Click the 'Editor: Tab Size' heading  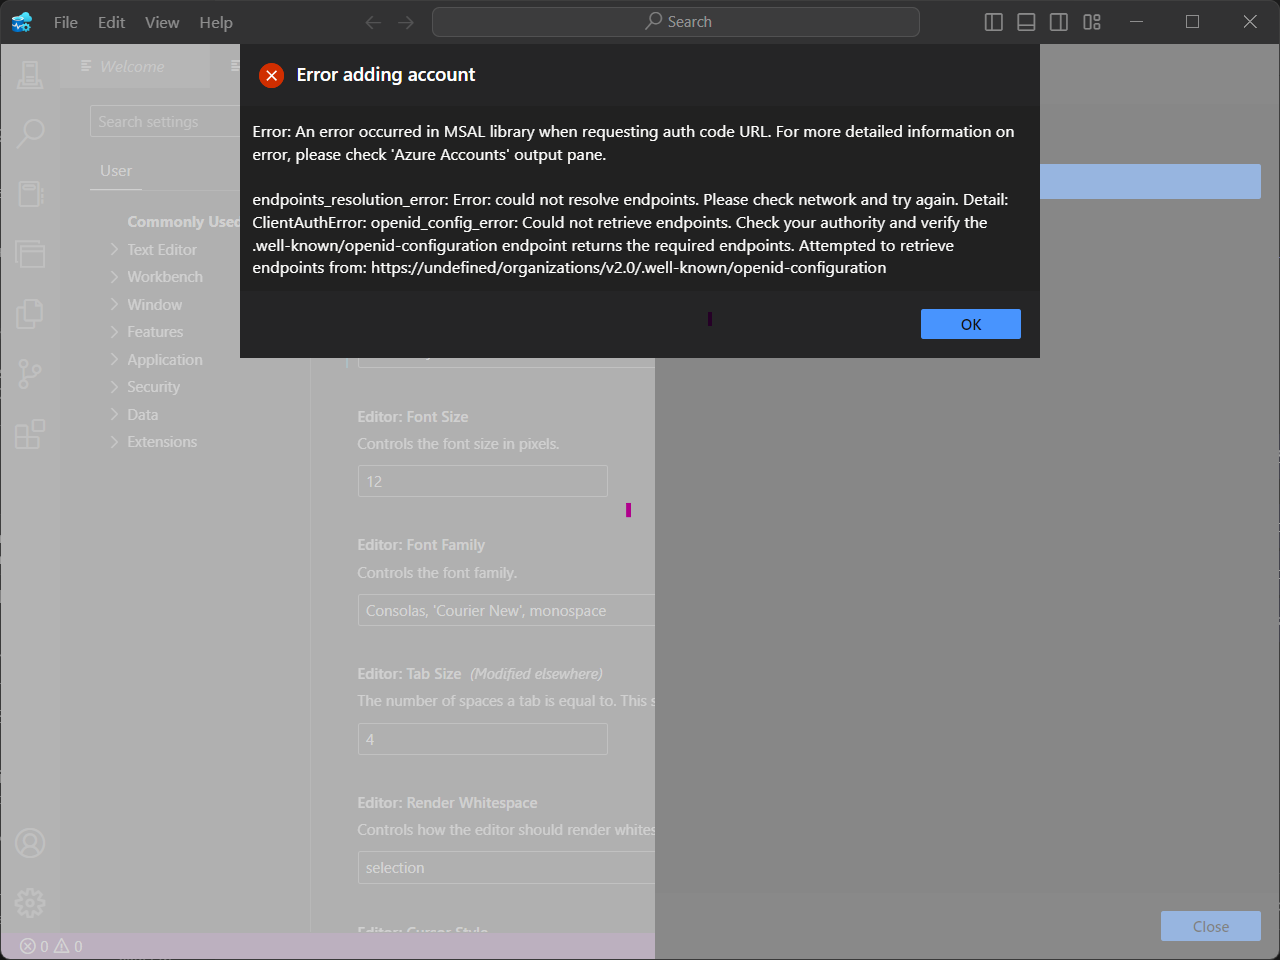coord(410,674)
